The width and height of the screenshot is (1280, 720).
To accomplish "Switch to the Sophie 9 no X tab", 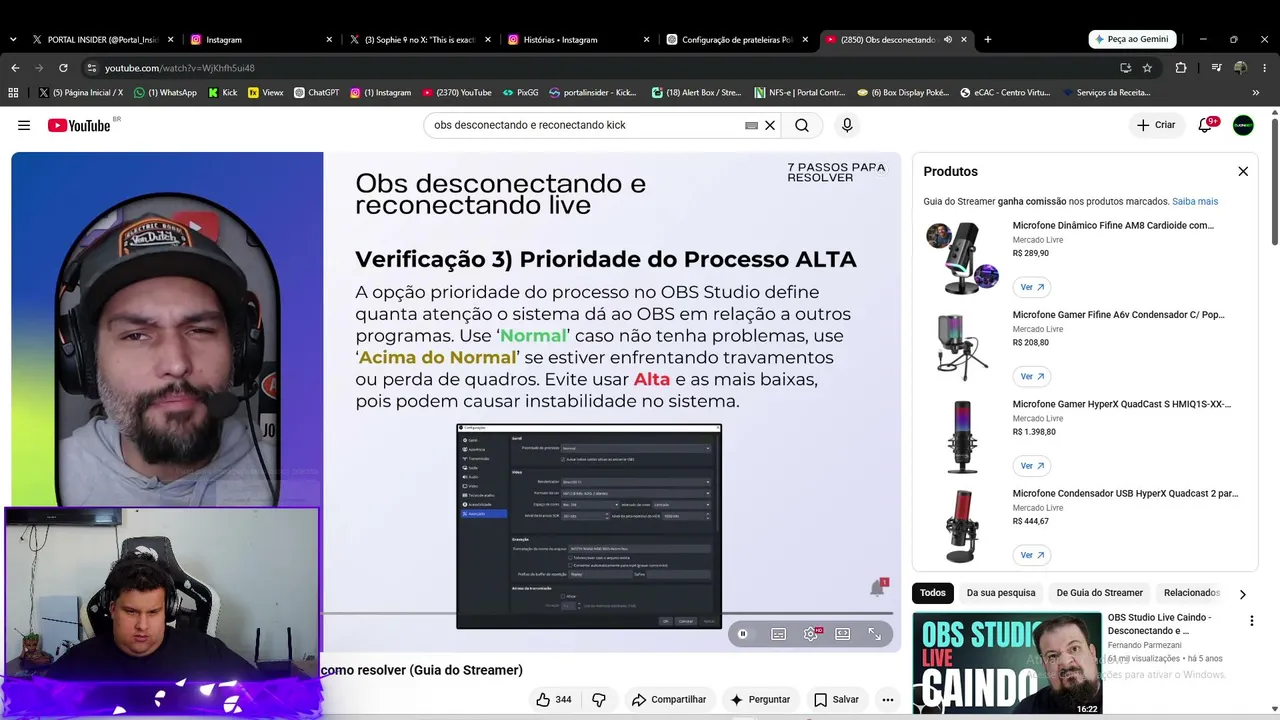I will [420, 40].
